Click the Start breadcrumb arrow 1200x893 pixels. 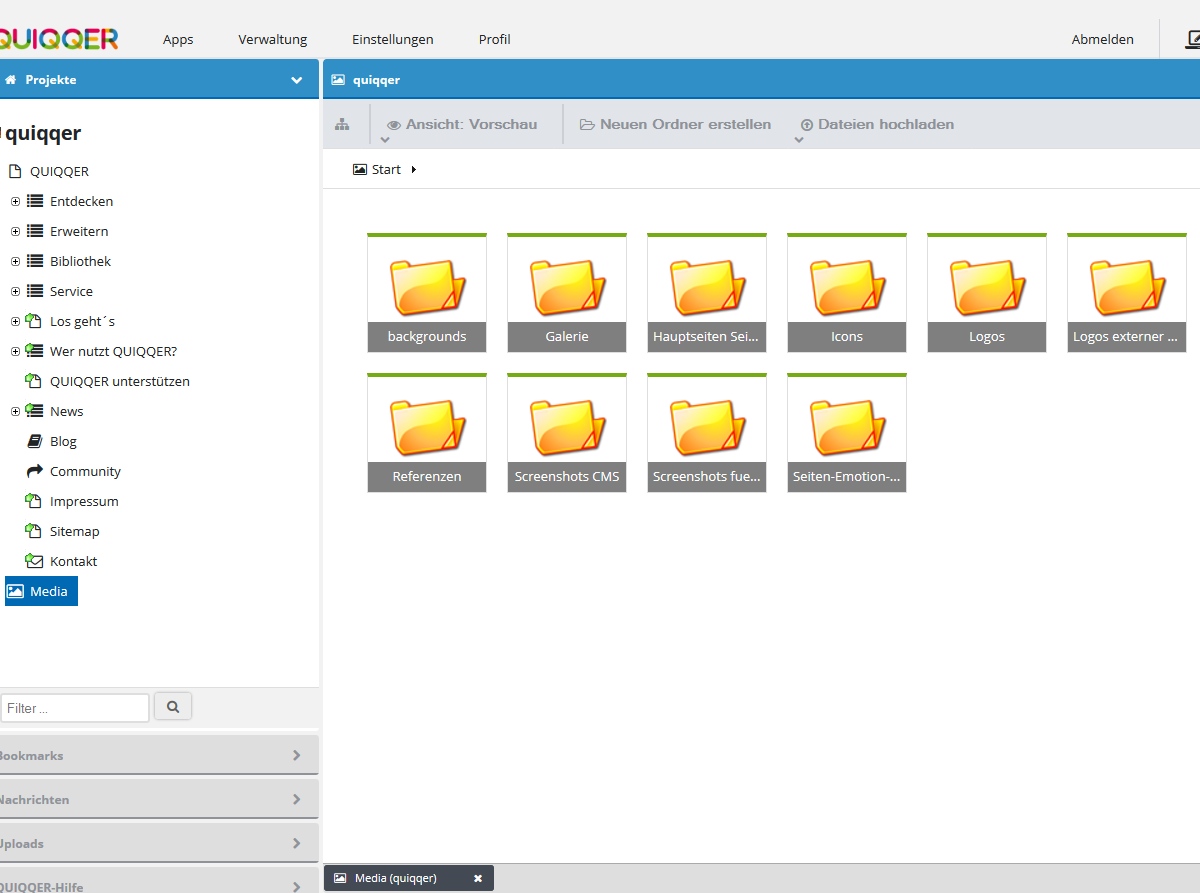414,170
